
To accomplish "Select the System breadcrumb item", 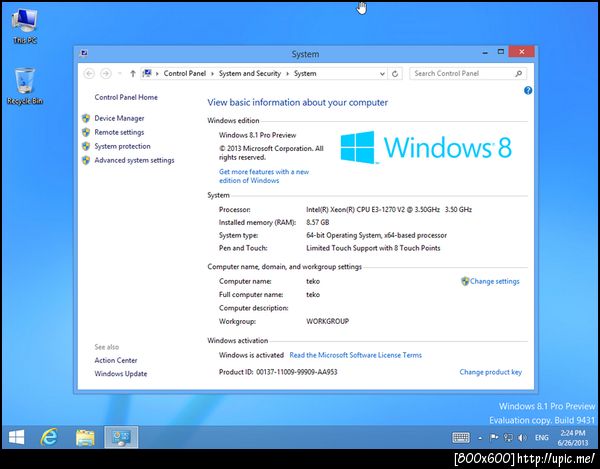I will pos(305,73).
